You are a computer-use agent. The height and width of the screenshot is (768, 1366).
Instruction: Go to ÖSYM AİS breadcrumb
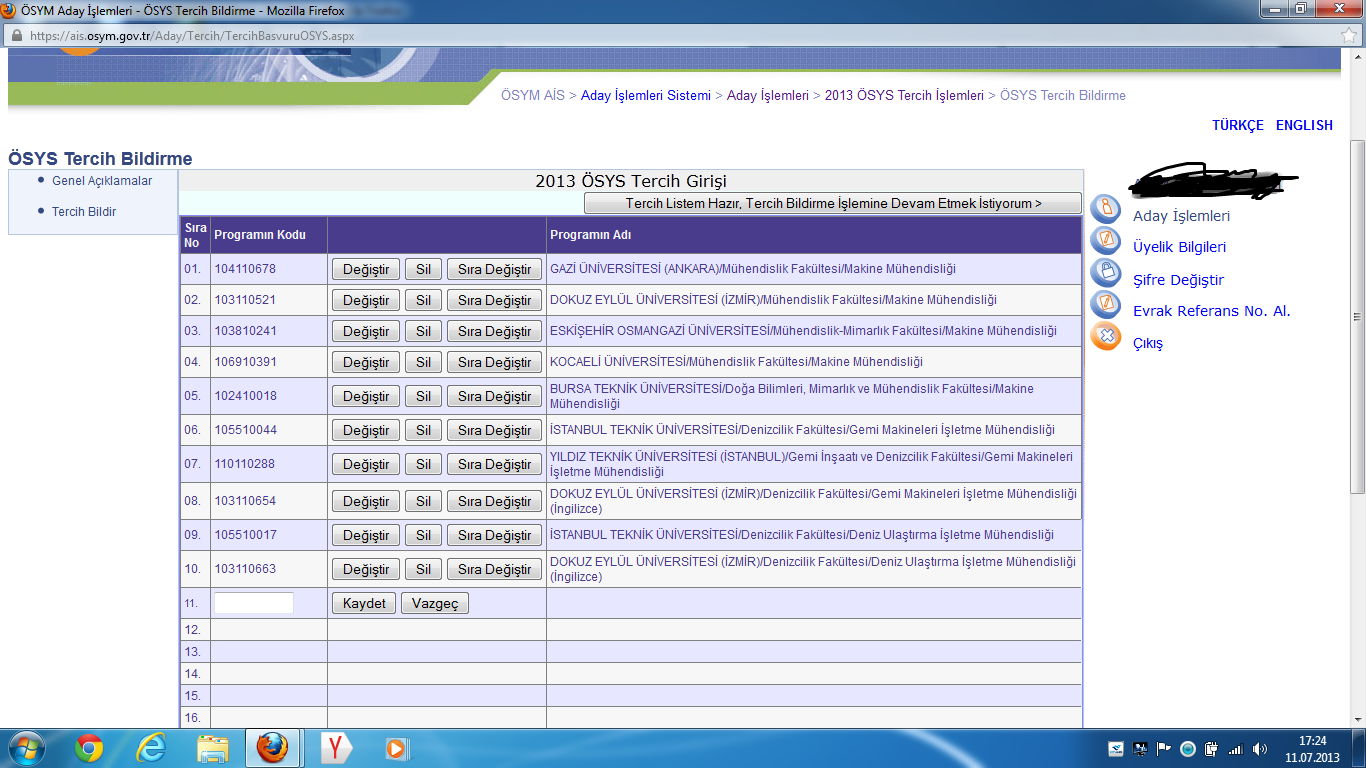[533, 96]
